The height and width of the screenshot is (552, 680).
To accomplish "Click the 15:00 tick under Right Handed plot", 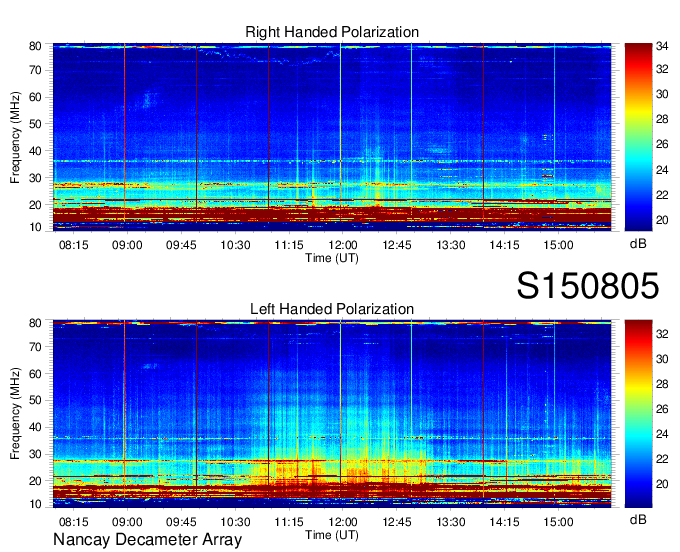I will pos(559,245).
